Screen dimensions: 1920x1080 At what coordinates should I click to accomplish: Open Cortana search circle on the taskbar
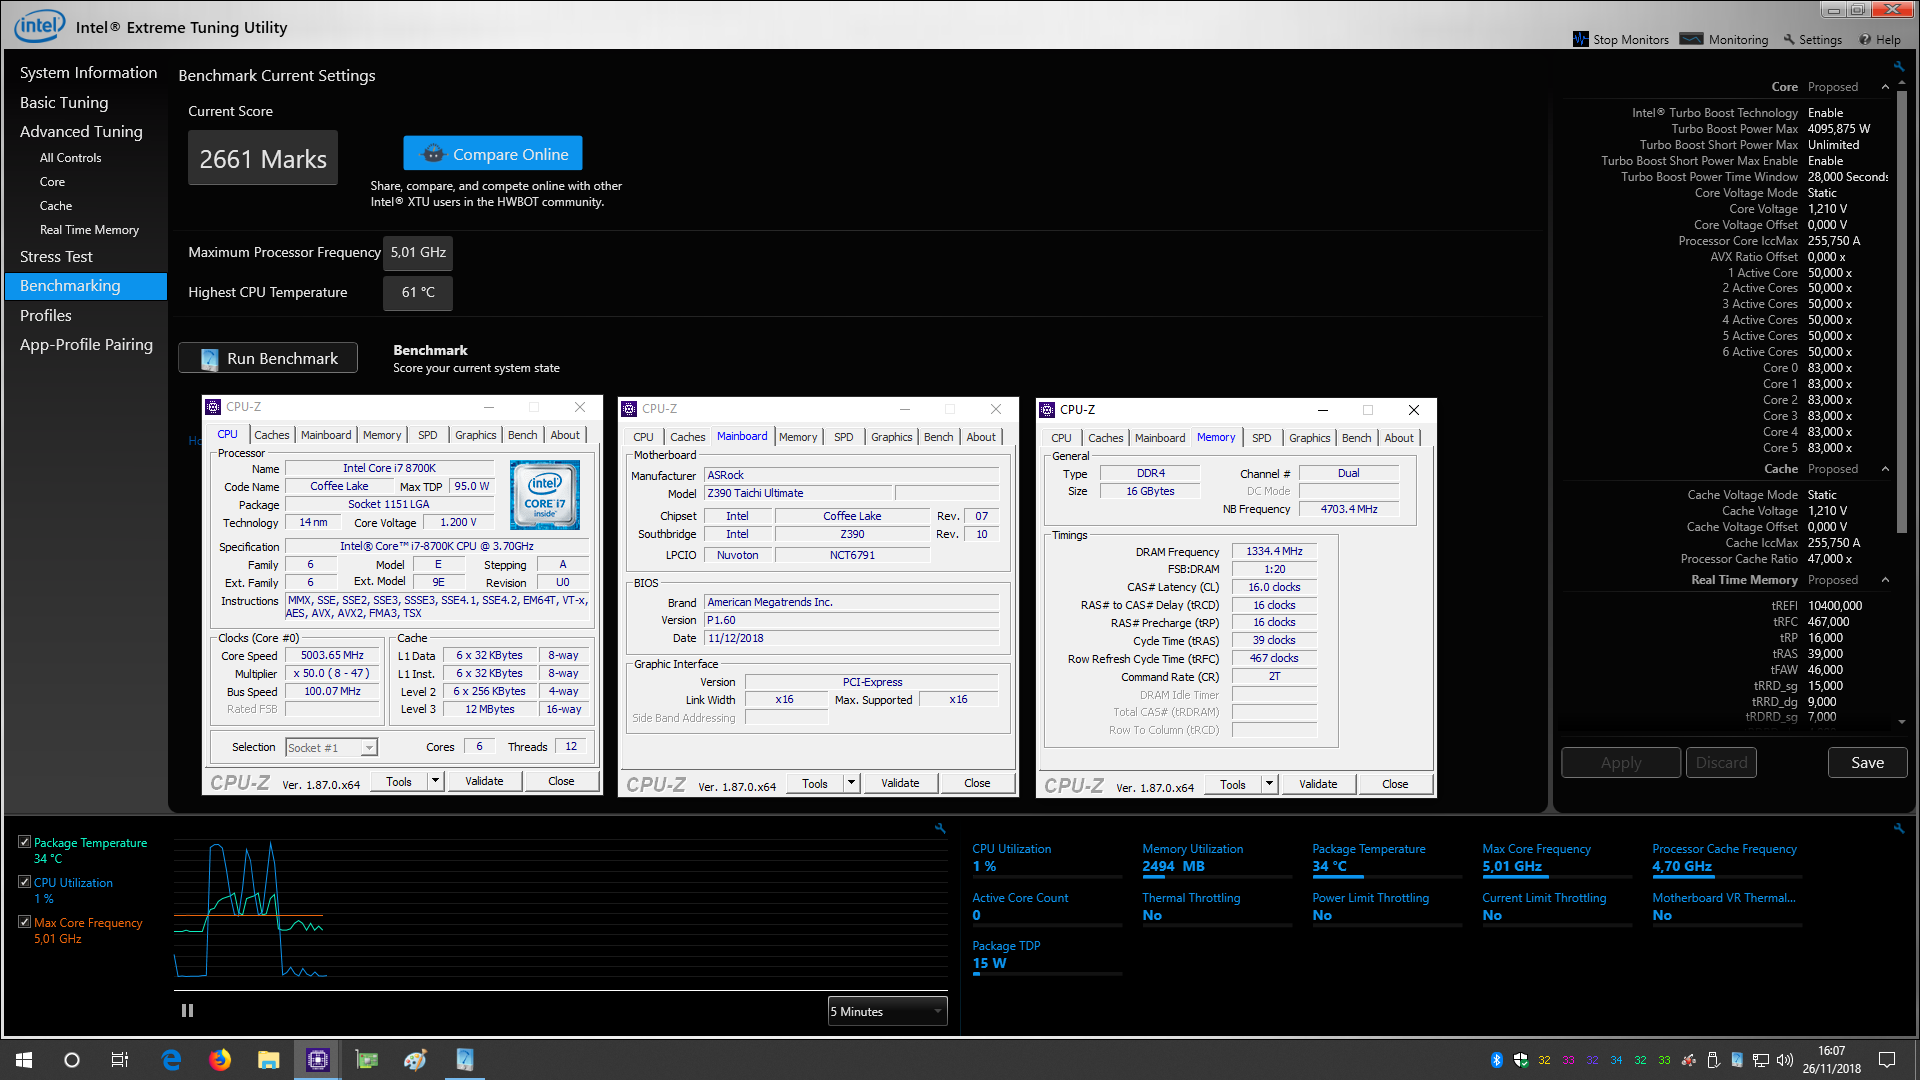click(x=72, y=1060)
